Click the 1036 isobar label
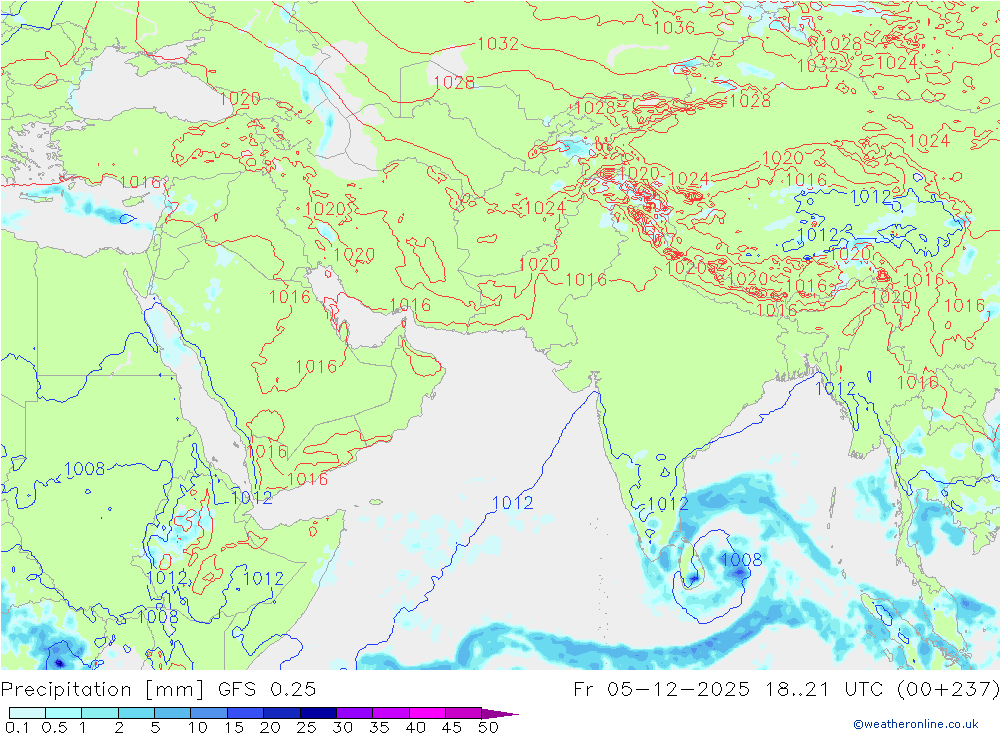Viewport: 1000px width, 733px height. (673, 27)
